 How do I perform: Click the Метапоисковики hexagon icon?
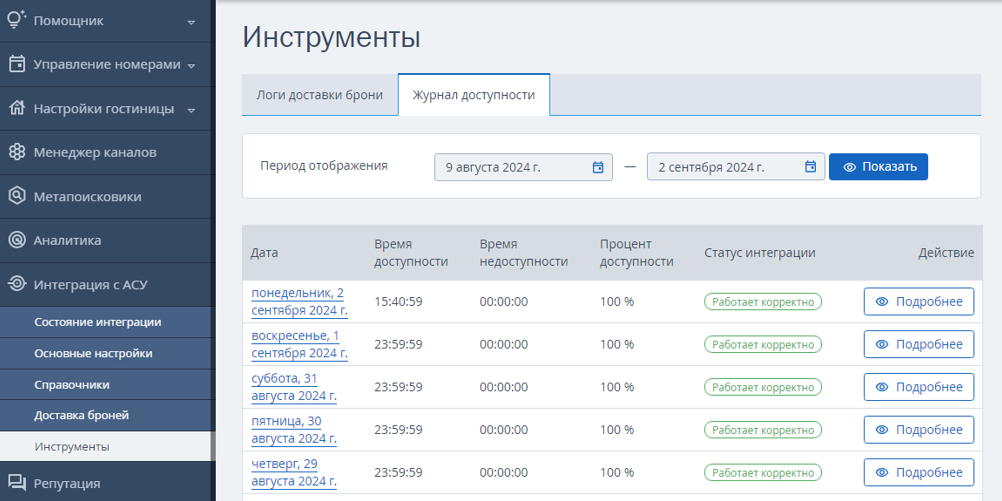tap(17, 196)
